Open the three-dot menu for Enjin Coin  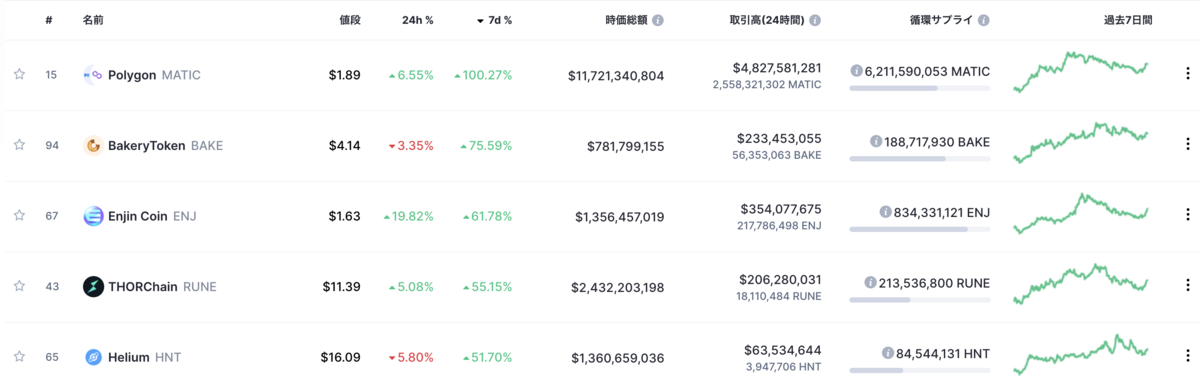[1187, 214]
